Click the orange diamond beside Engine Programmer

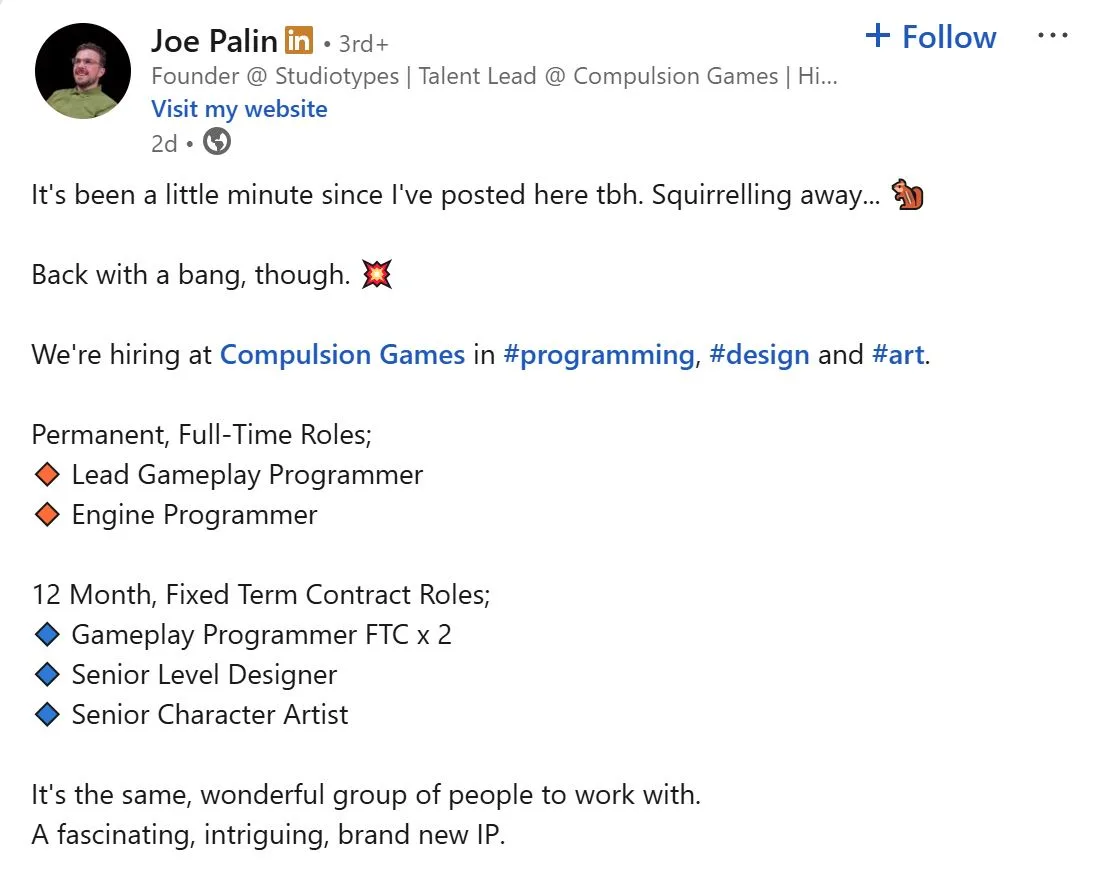(47, 514)
